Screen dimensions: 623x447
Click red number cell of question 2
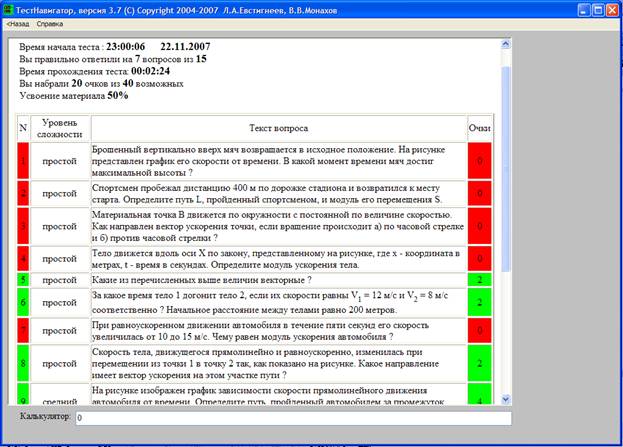click(23, 194)
